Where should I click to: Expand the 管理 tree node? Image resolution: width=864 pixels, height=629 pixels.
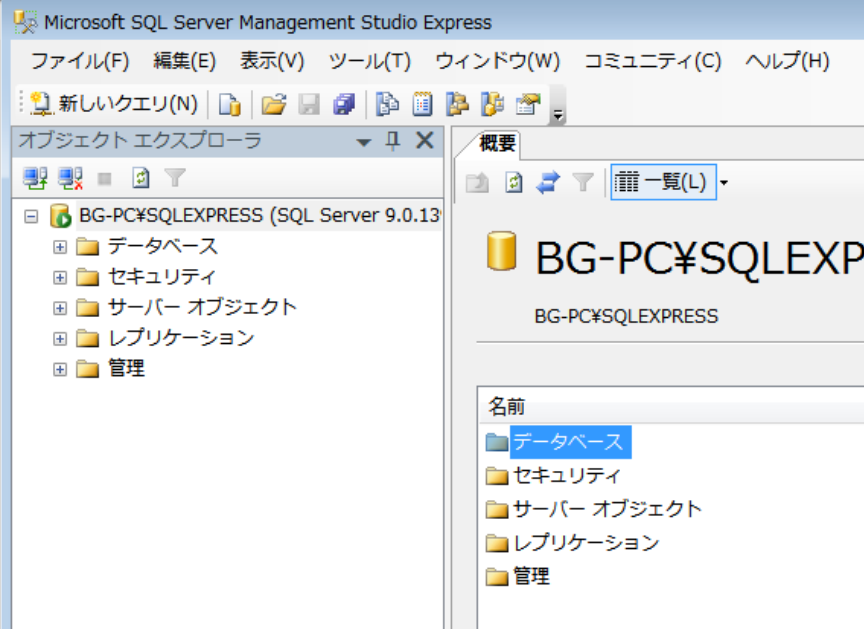coord(60,369)
